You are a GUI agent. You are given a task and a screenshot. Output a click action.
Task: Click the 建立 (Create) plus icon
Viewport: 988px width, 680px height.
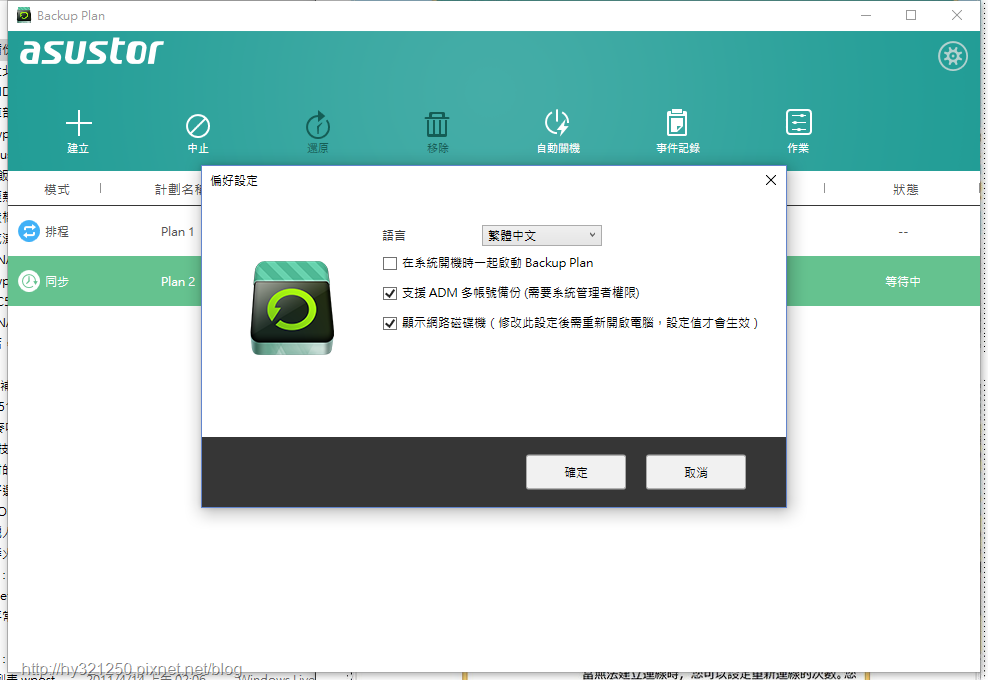coord(78,124)
